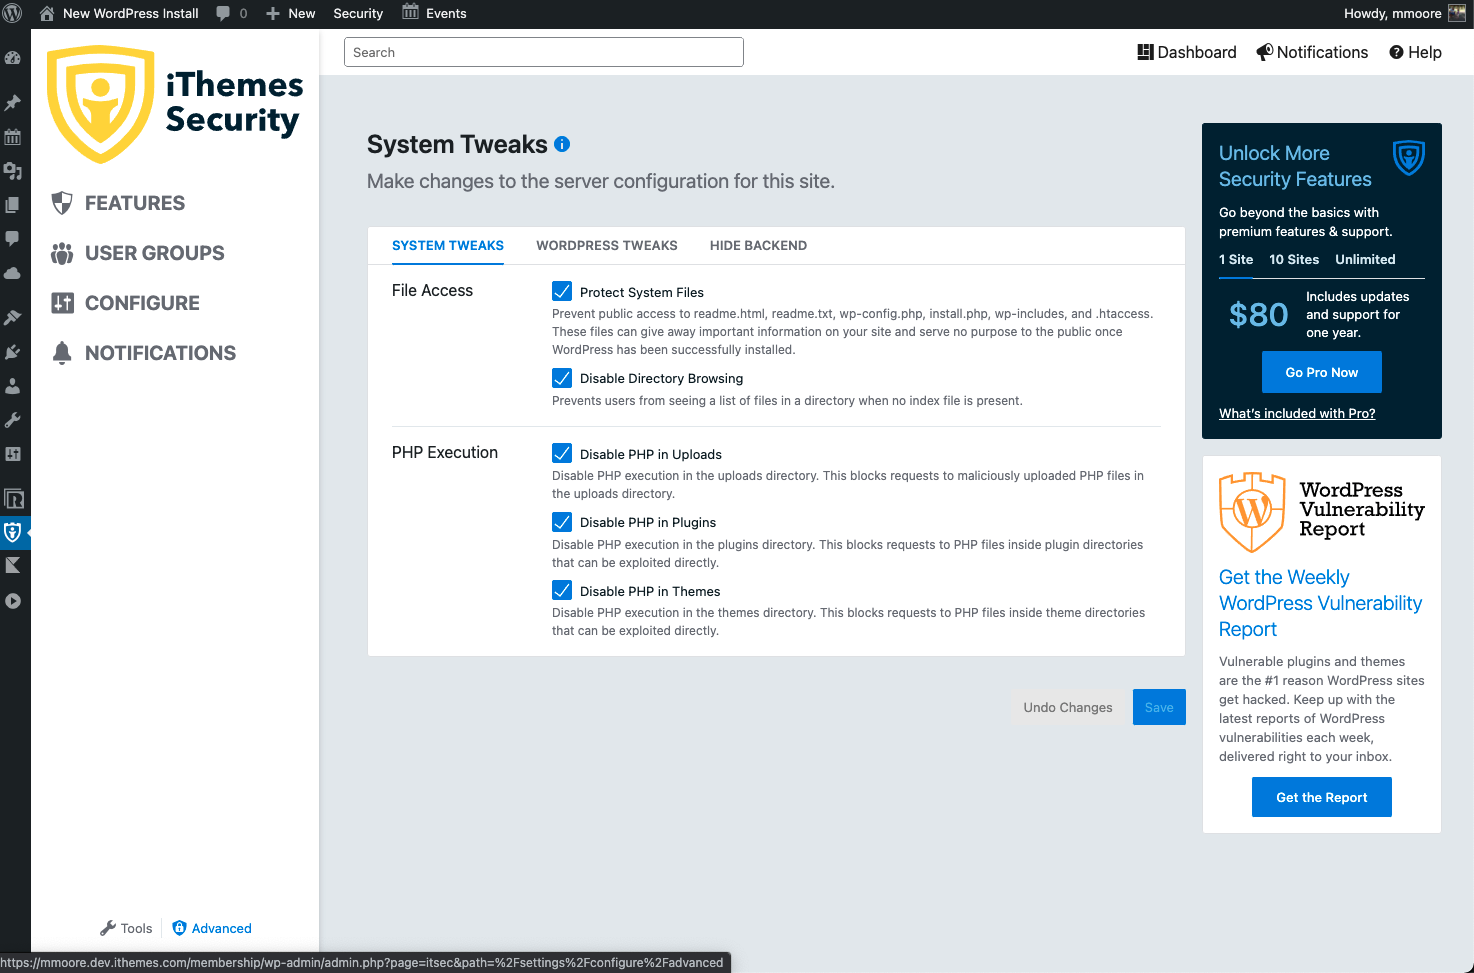Click the WordPress logo in the admin bar
The image size is (1474, 973).
tap(13, 14)
